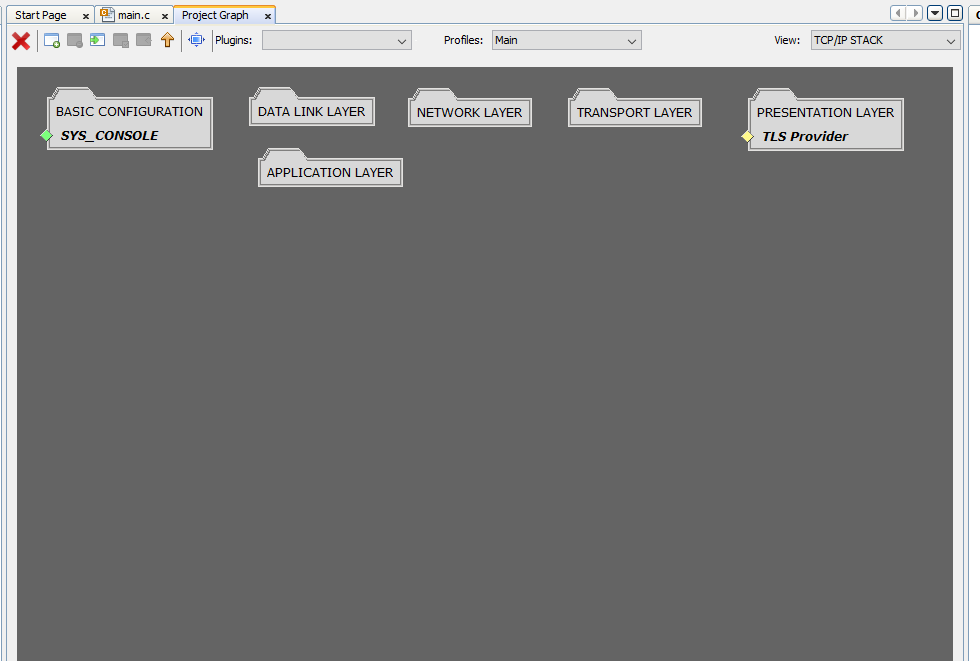Switch to the Start Page tab
This screenshot has height=661, width=980.
pyautogui.click(x=41, y=16)
